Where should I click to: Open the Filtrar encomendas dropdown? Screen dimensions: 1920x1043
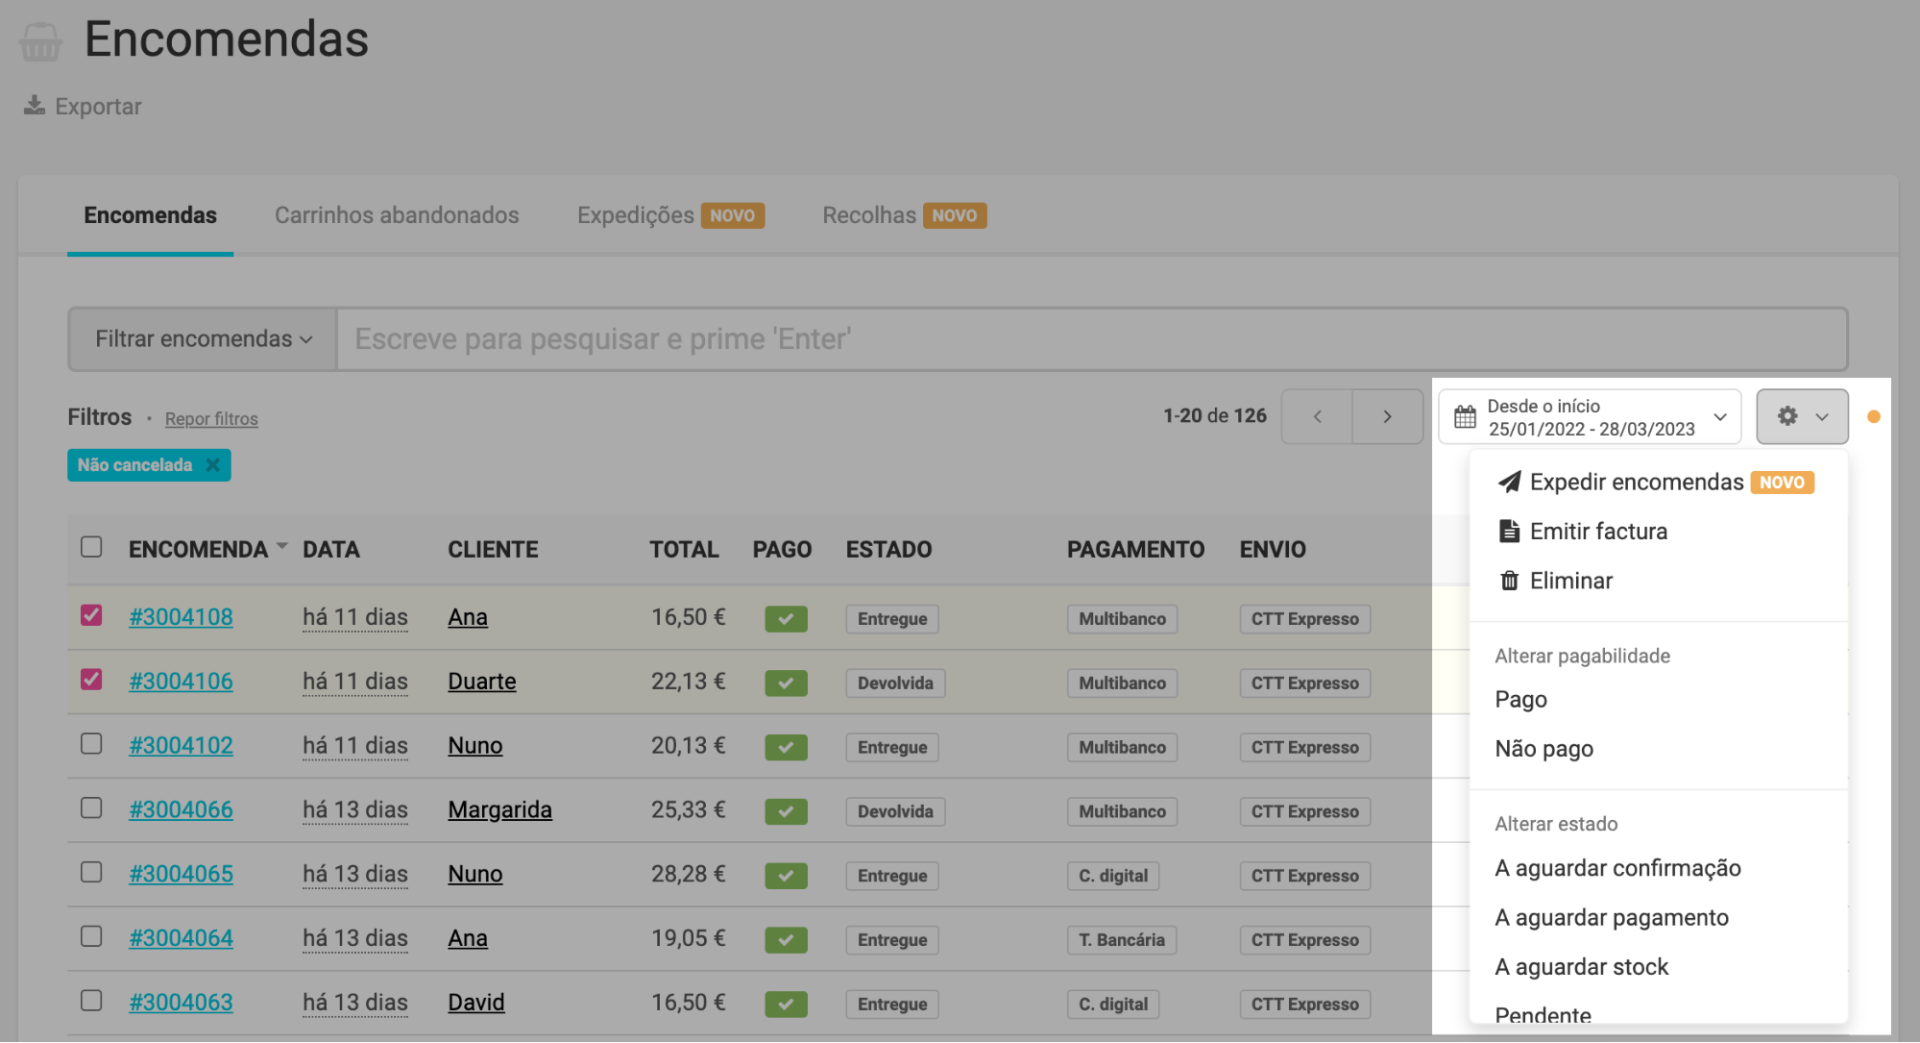[203, 339]
